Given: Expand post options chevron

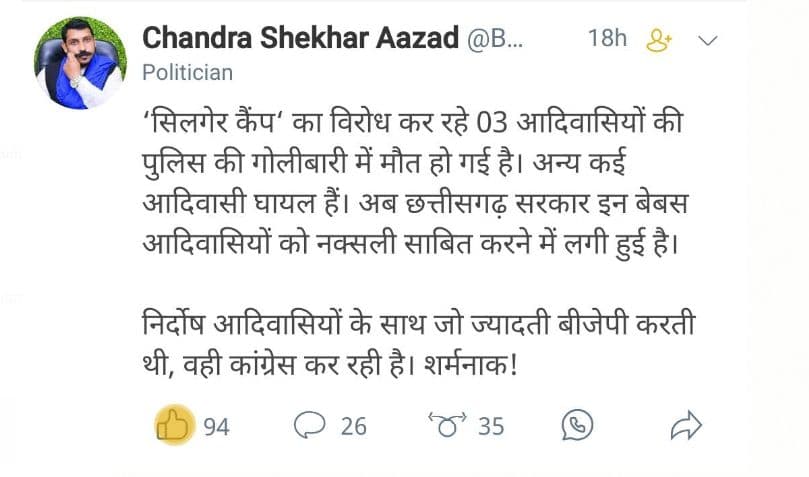Looking at the screenshot, I should tap(707, 40).
